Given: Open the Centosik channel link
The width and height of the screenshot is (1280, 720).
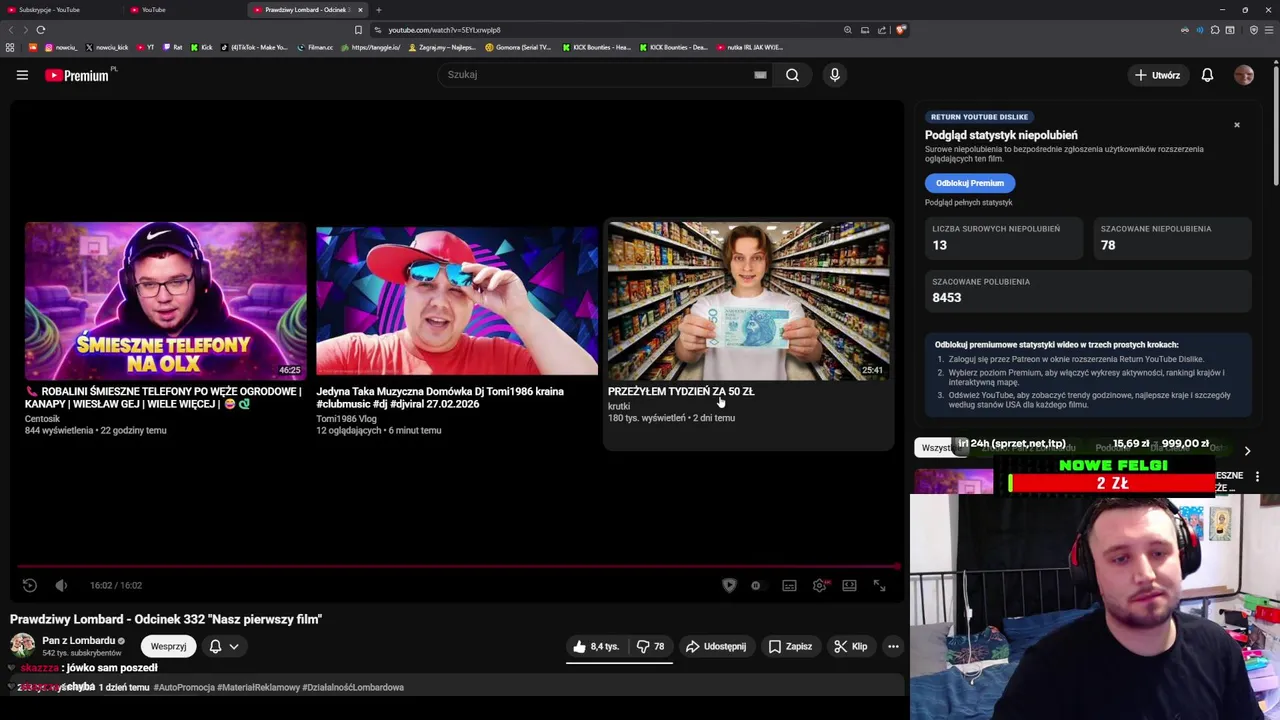Looking at the screenshot, I should (x=42, y=419).
